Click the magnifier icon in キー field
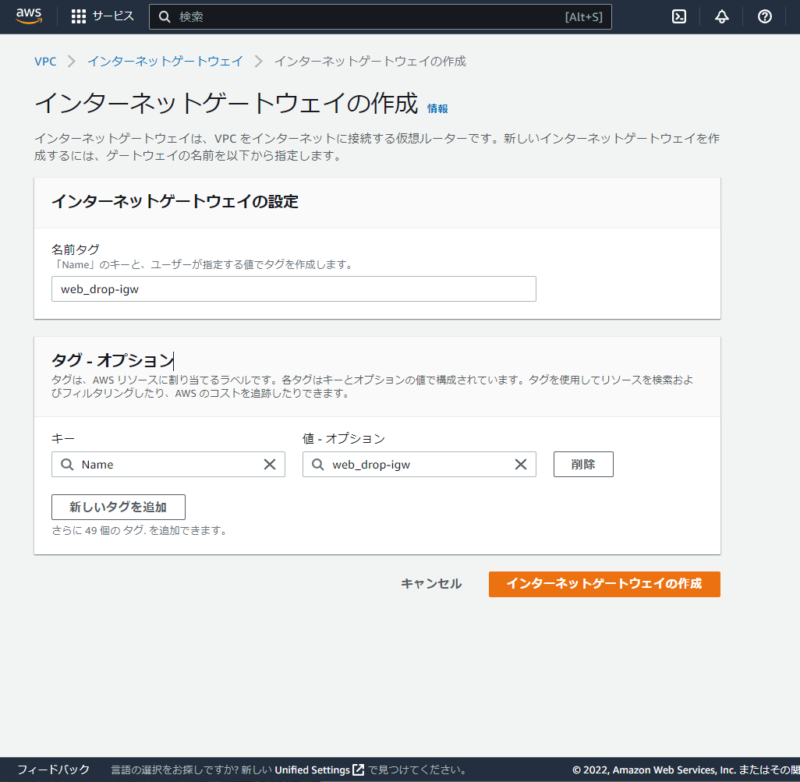 coord(67,464)
